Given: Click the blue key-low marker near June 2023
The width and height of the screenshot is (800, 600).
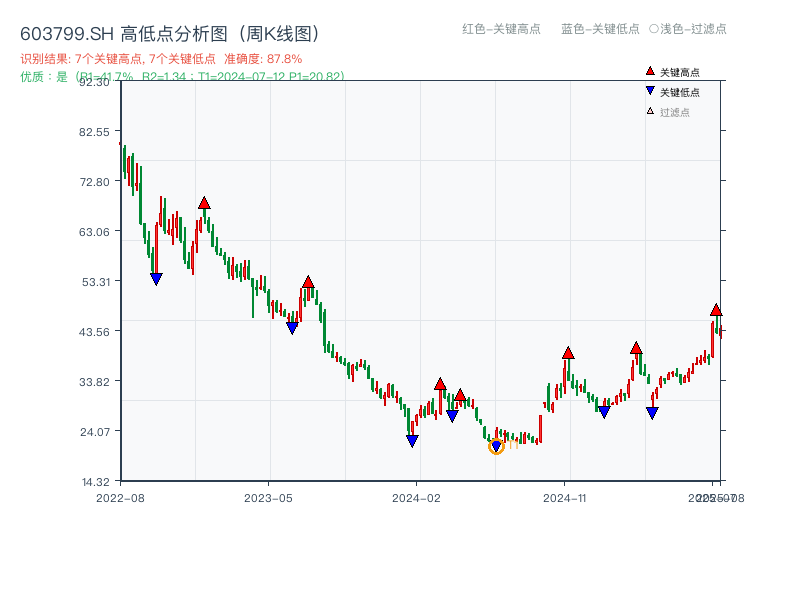Looking at the screenshot, I should pyautogui.click(x=292, y=328).
